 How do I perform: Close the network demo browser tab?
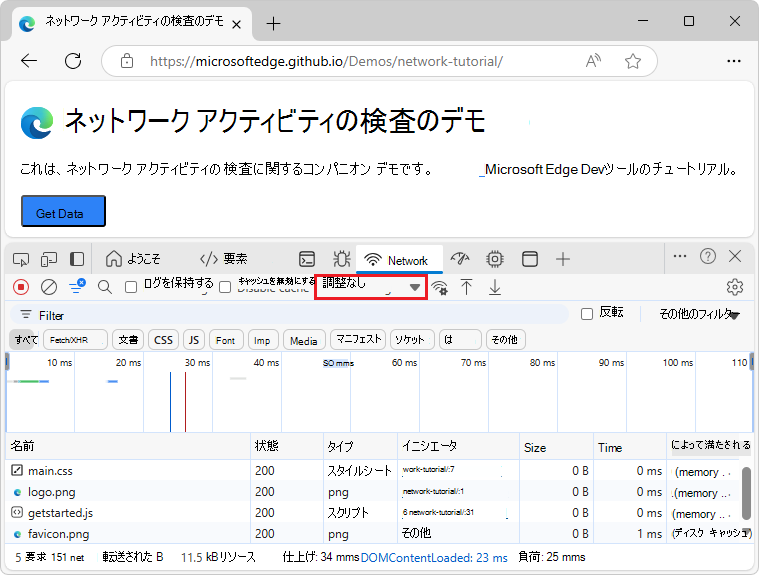pos(236,24)
